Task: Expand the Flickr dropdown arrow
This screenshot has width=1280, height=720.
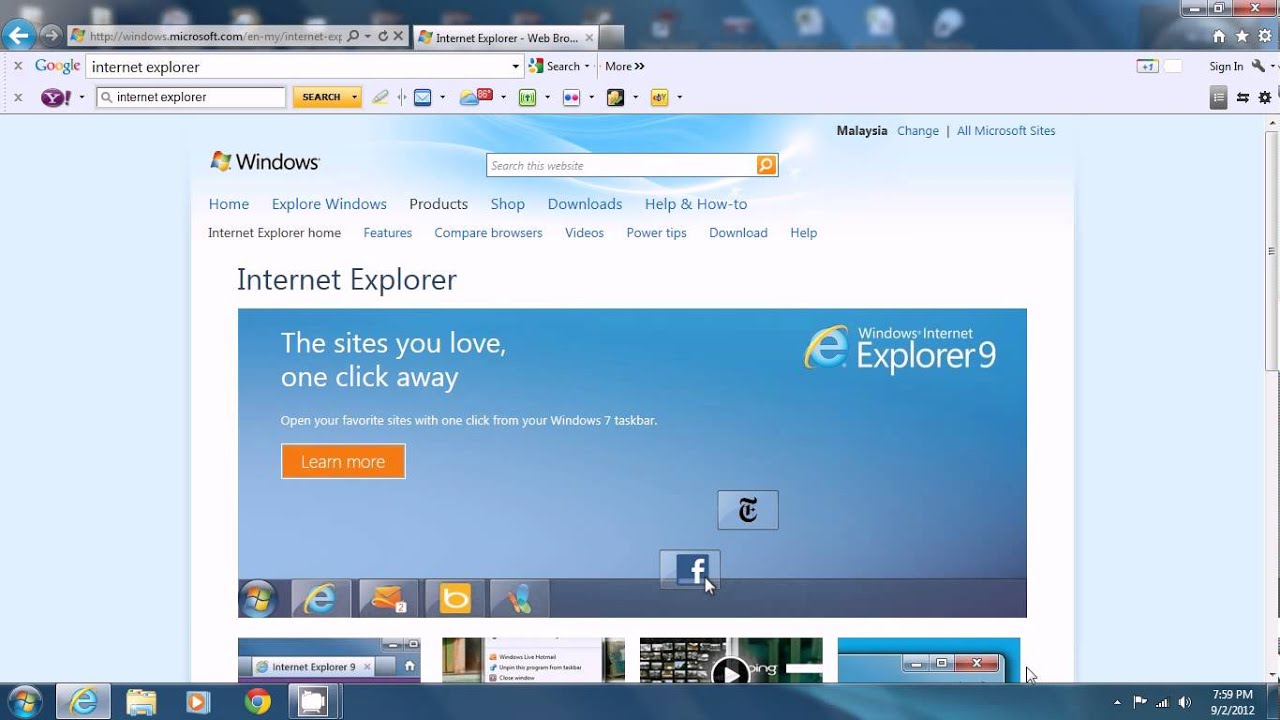Action: 591,97
